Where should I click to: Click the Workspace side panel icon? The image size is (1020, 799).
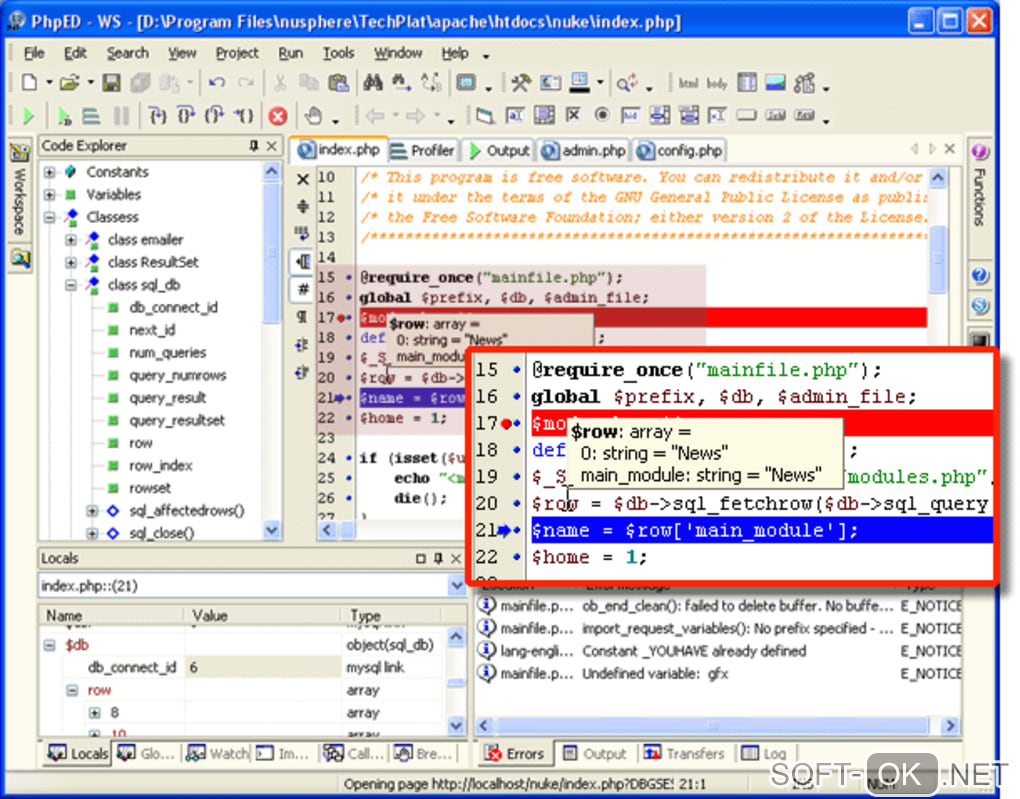[20, 154]
